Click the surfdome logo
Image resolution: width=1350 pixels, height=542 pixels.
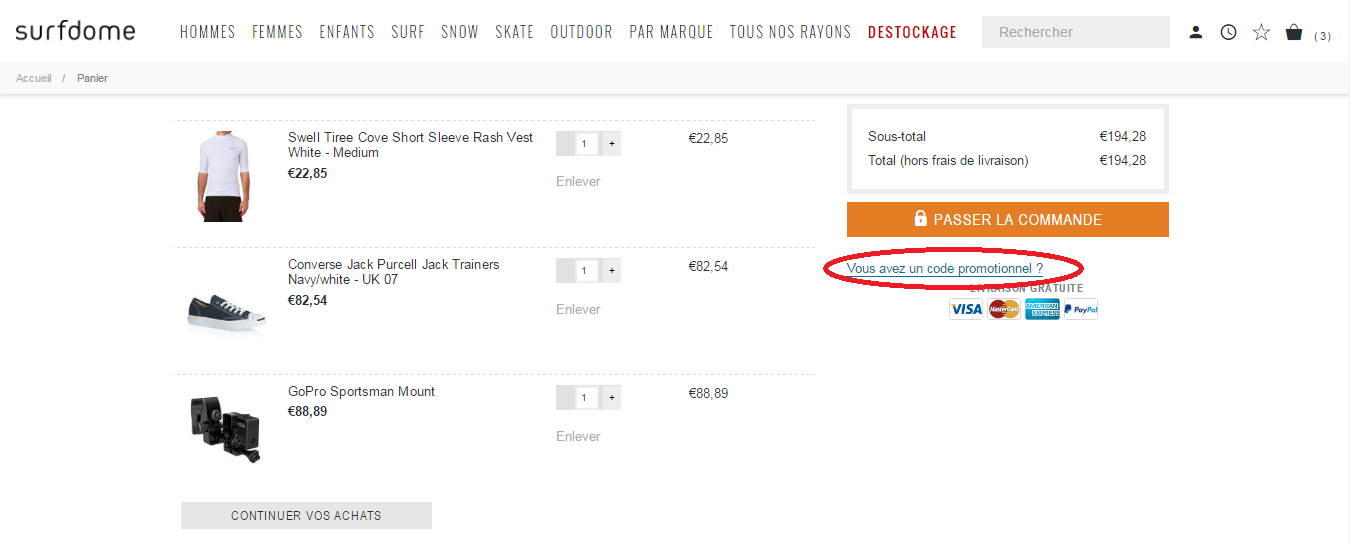pyautogui.click(x=76, y=31)
